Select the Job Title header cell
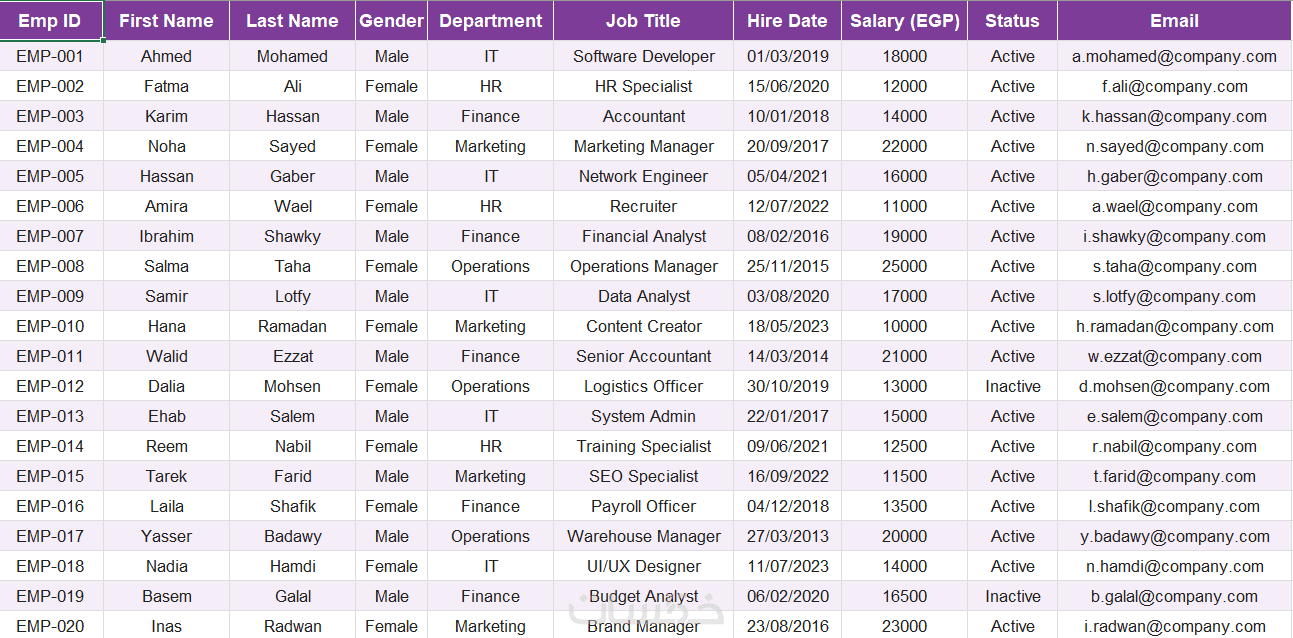 [643, 21]
